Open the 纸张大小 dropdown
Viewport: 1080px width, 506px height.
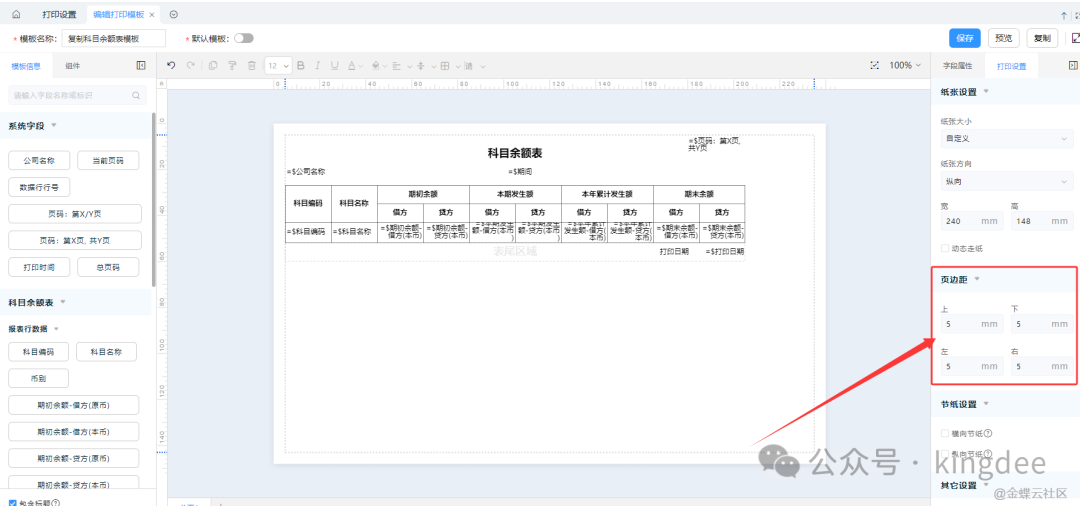click(x=1006, y=139)
